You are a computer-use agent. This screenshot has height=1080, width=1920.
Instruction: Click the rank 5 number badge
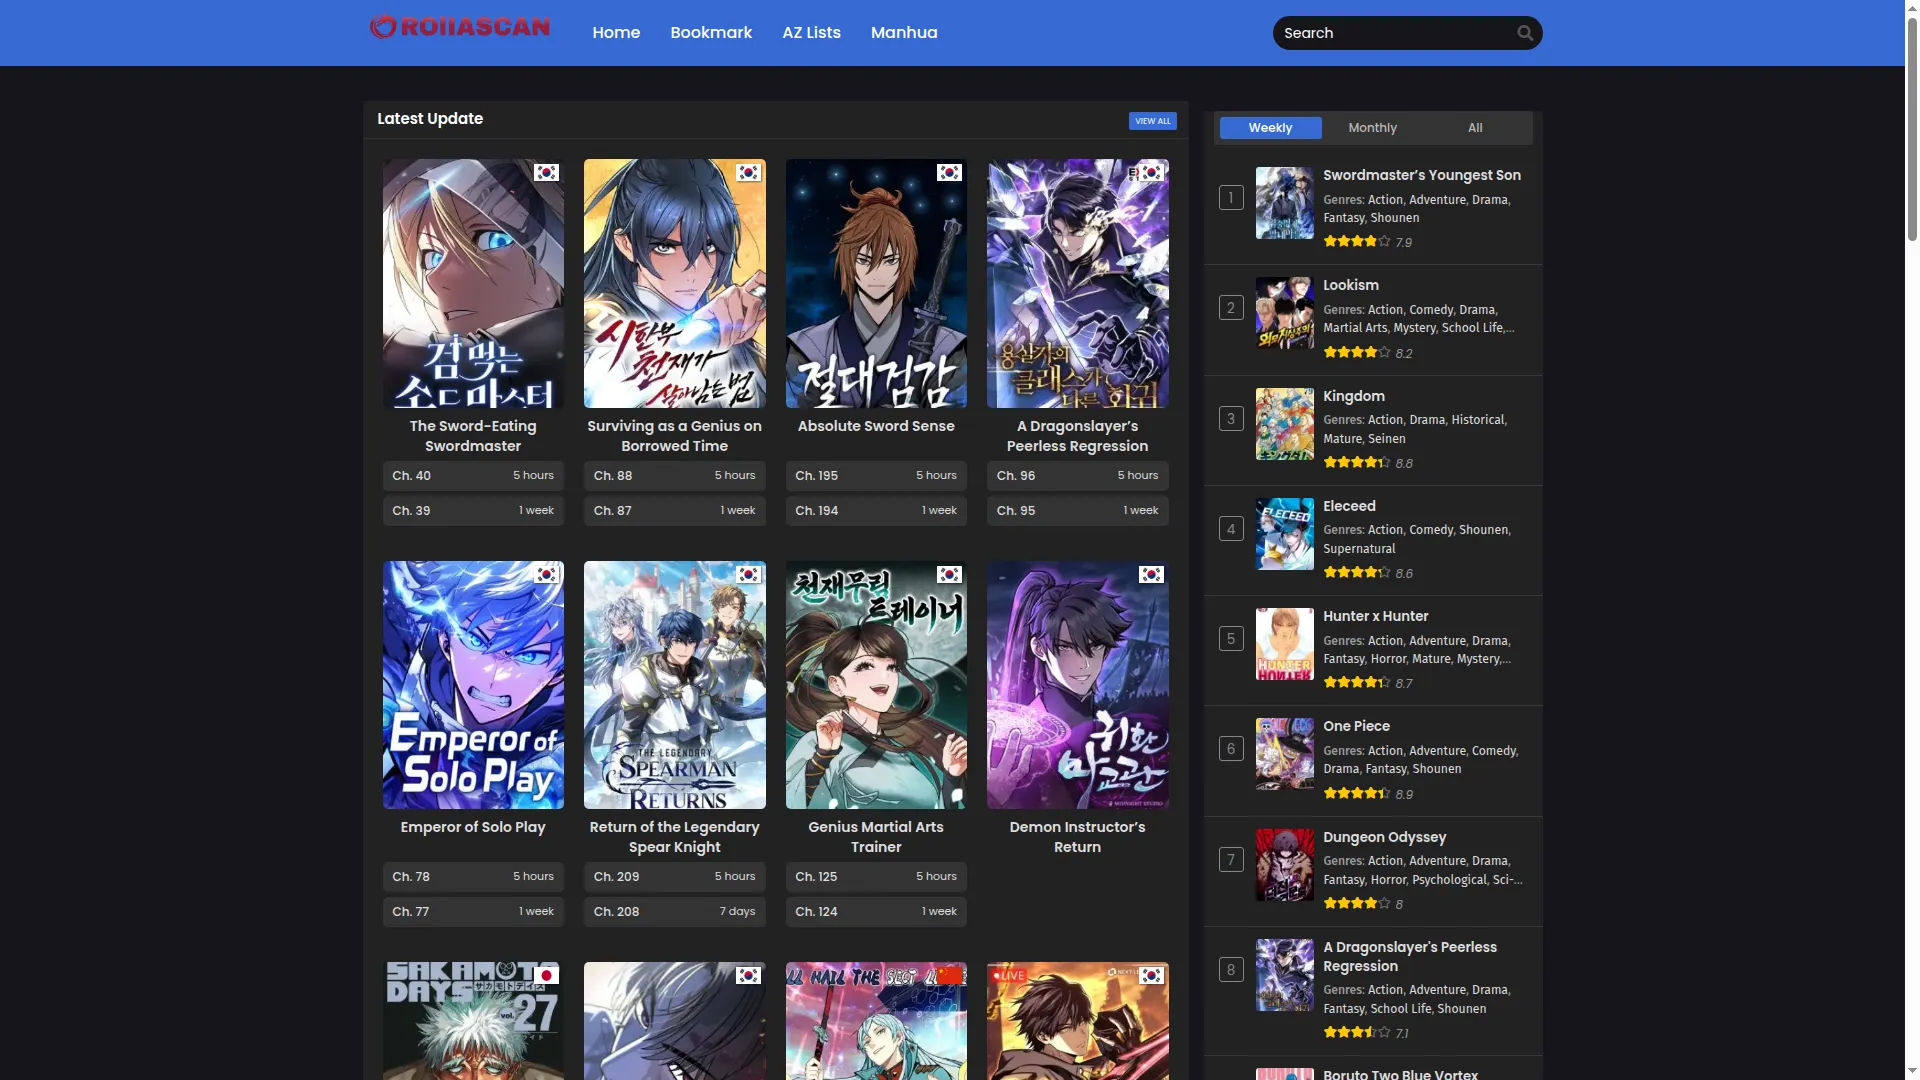pyautogui.click(x=1231, y=639)
